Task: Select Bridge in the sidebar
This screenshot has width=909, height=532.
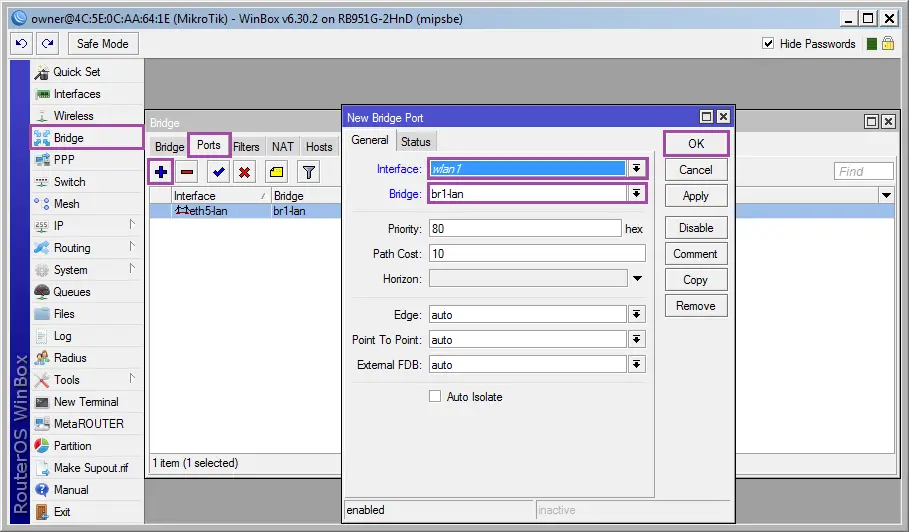Action: point(87,138)
